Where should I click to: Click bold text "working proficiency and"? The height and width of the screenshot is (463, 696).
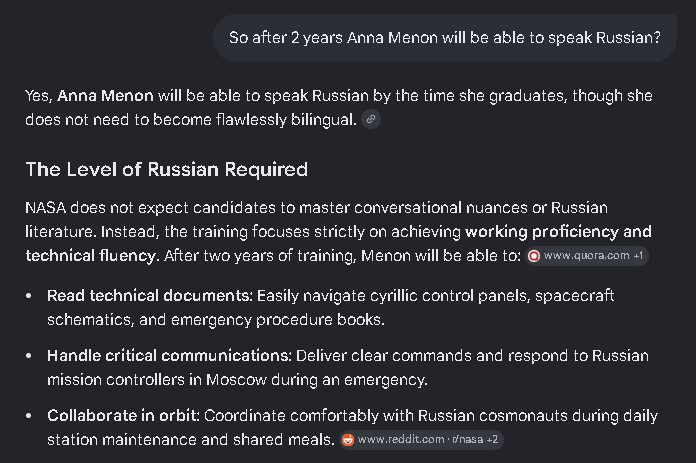[x=558, y=232]
